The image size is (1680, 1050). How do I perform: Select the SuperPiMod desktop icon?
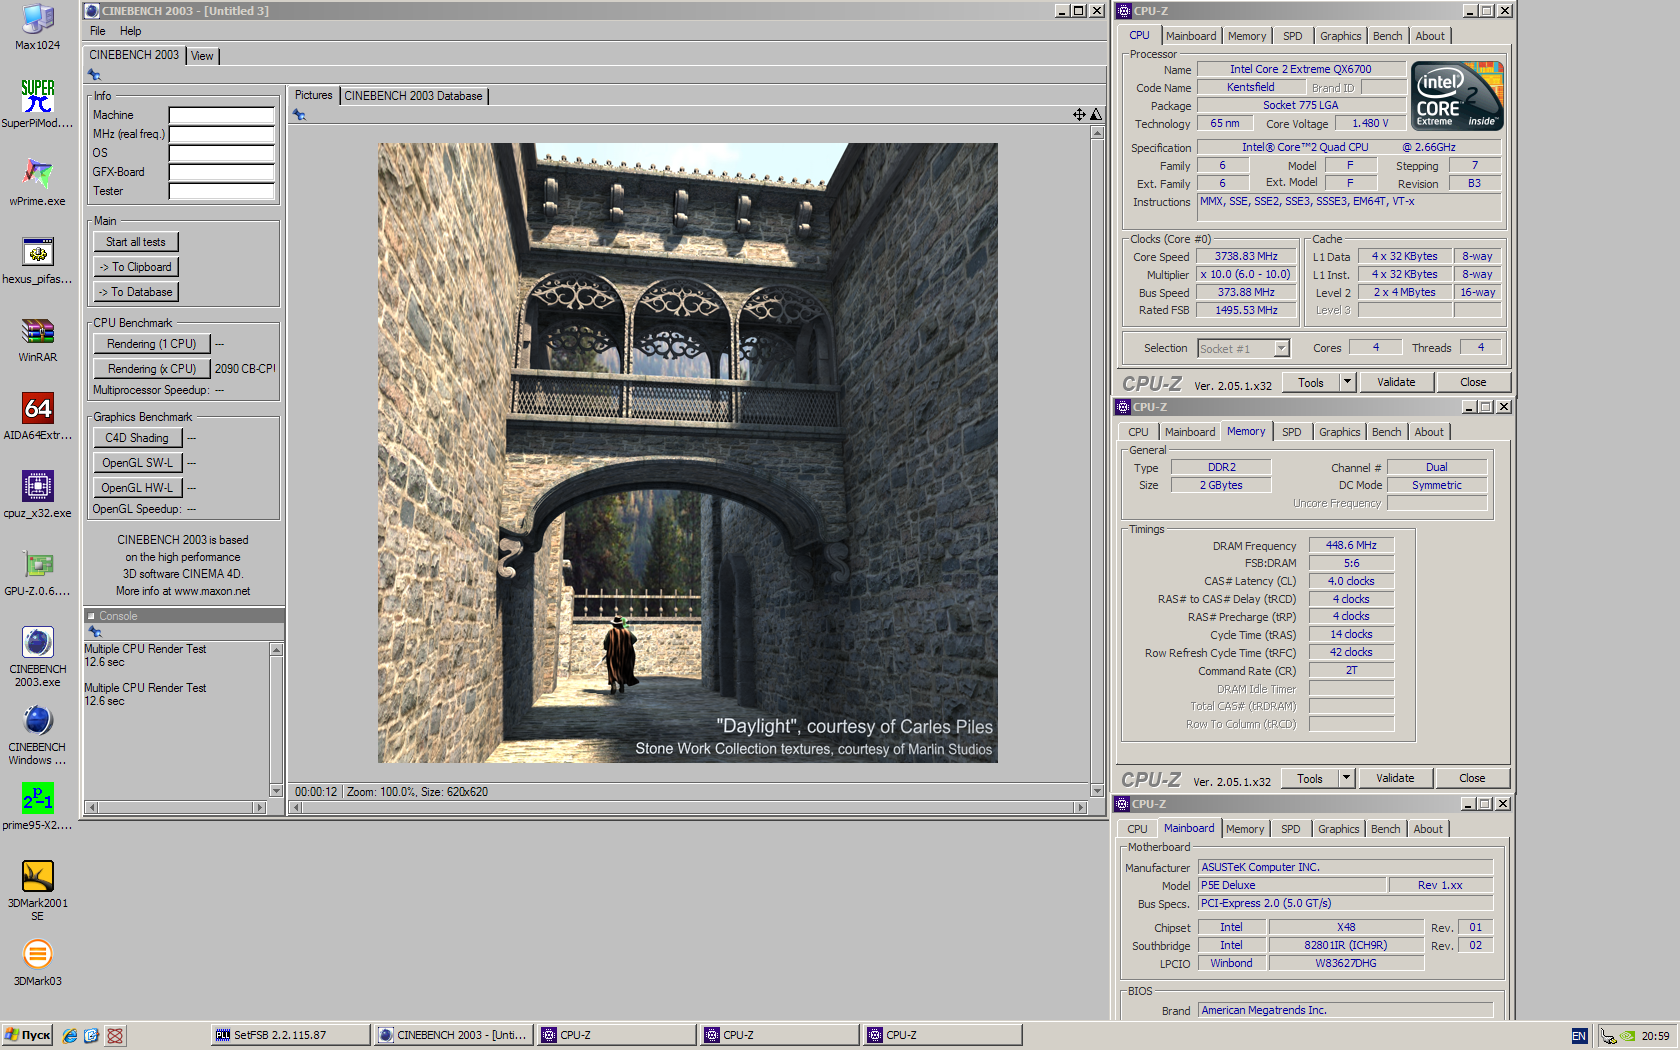(38, 104)
